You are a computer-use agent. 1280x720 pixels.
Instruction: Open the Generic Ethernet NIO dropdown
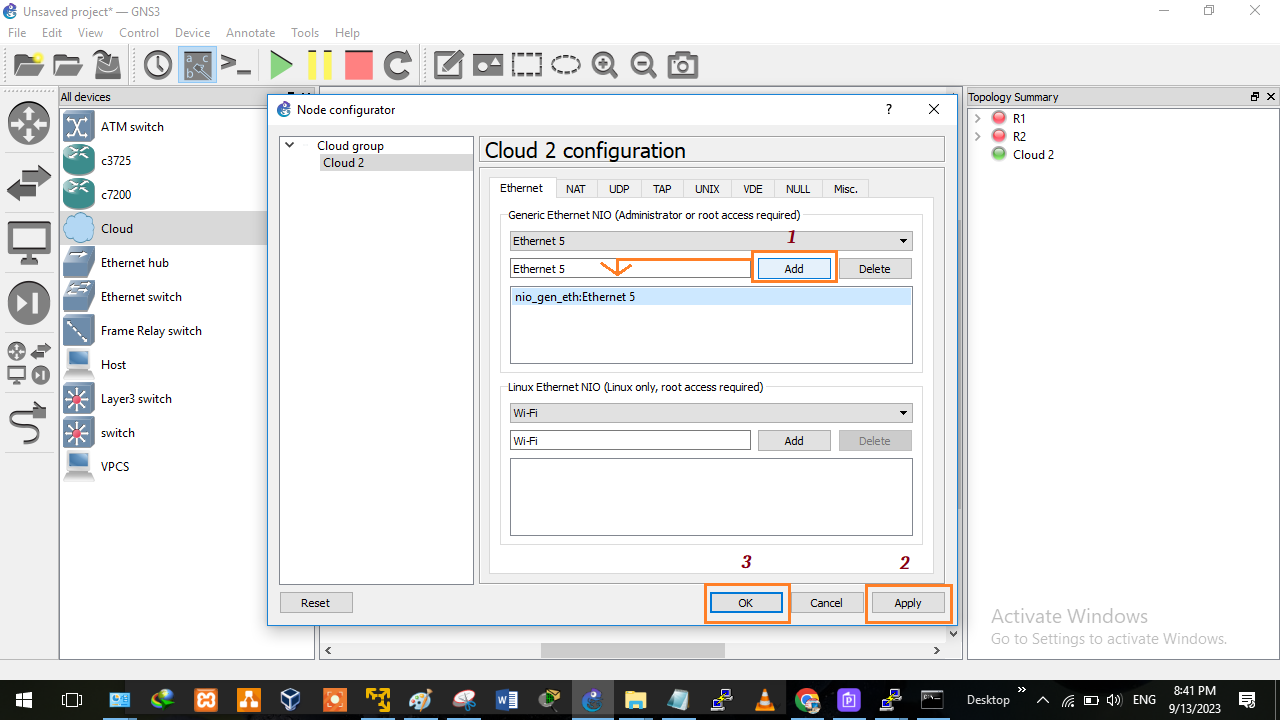710,241
